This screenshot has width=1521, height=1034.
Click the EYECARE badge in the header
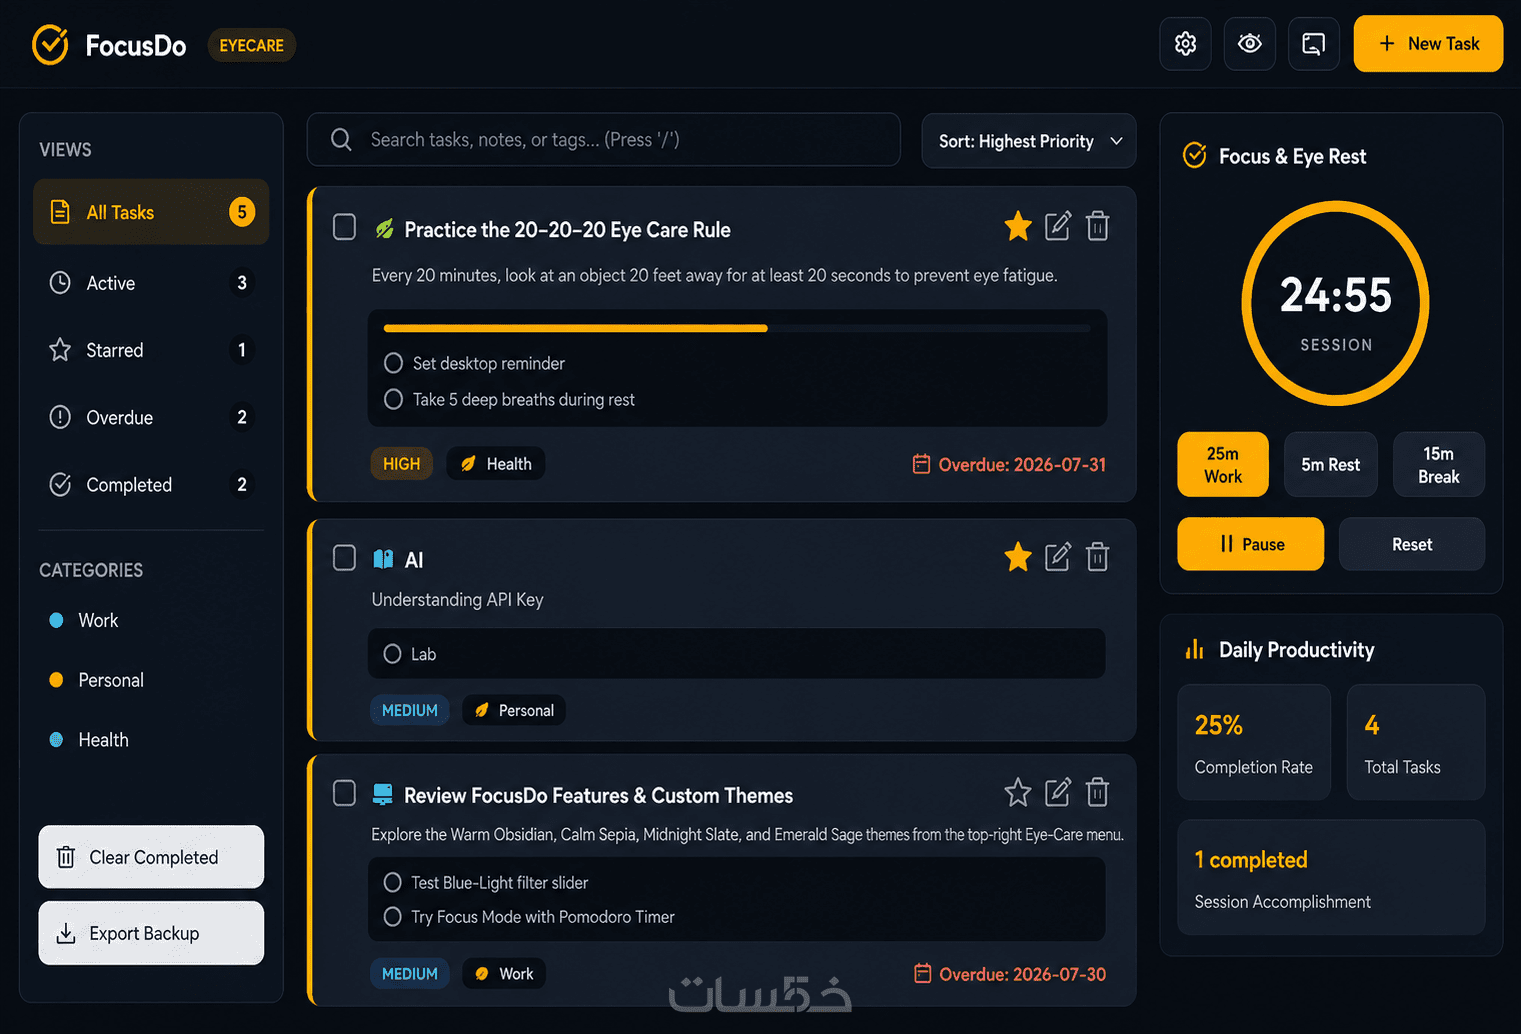[252, 45]
